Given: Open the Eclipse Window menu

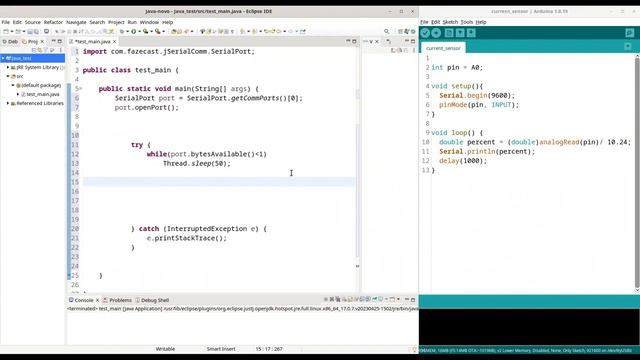Looking at the screenshot, I should tap(149, 22).
